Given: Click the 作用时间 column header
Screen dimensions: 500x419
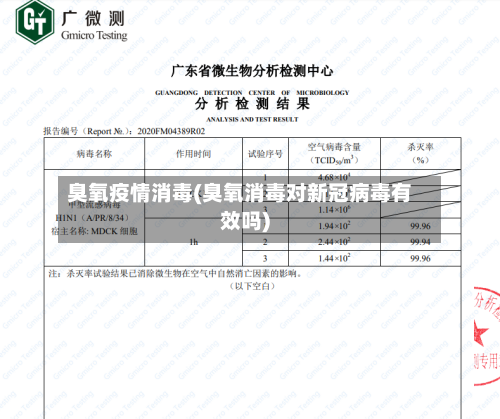Looking at the screenshot, I should [194, 154].
